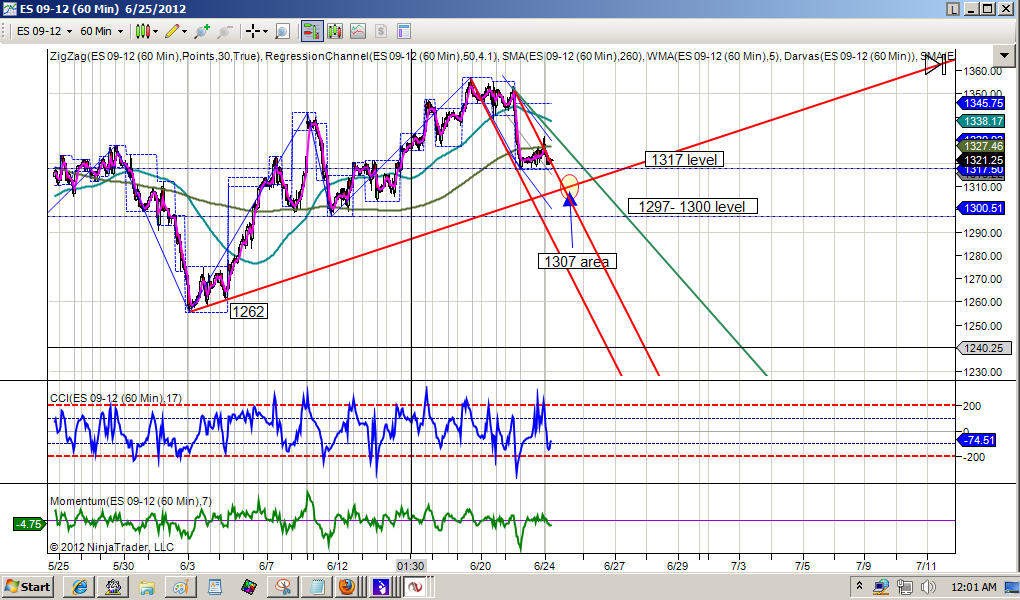Select the '1317 level' text label
1020x600 pixels.
[x=684, y=159]
